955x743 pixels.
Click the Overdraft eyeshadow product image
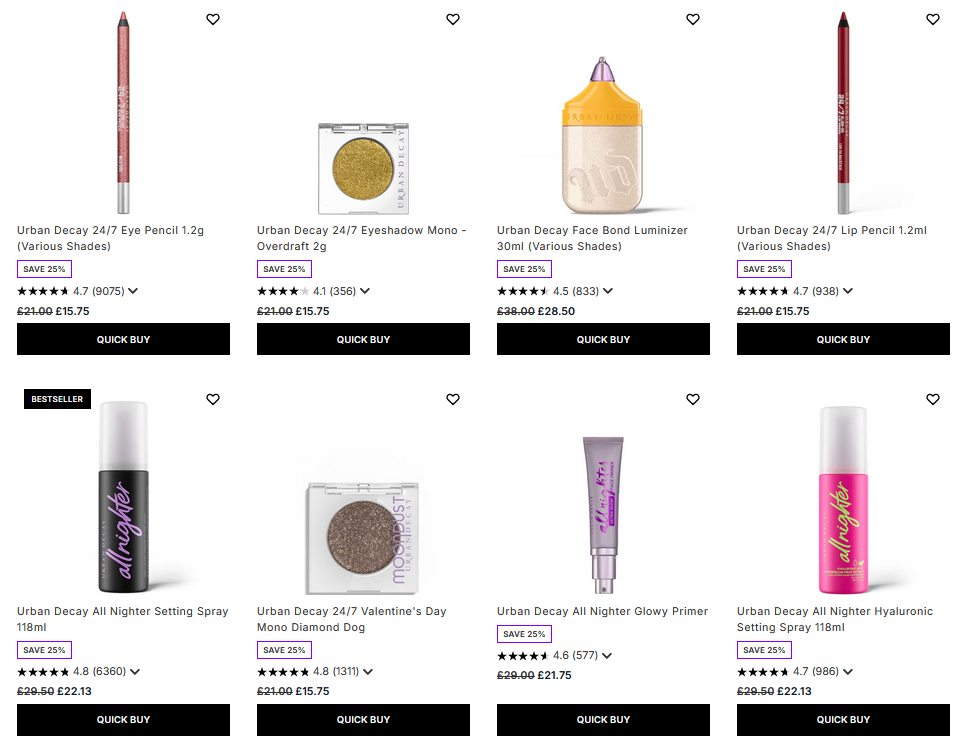pyautogui.click(x=363, y=168)
